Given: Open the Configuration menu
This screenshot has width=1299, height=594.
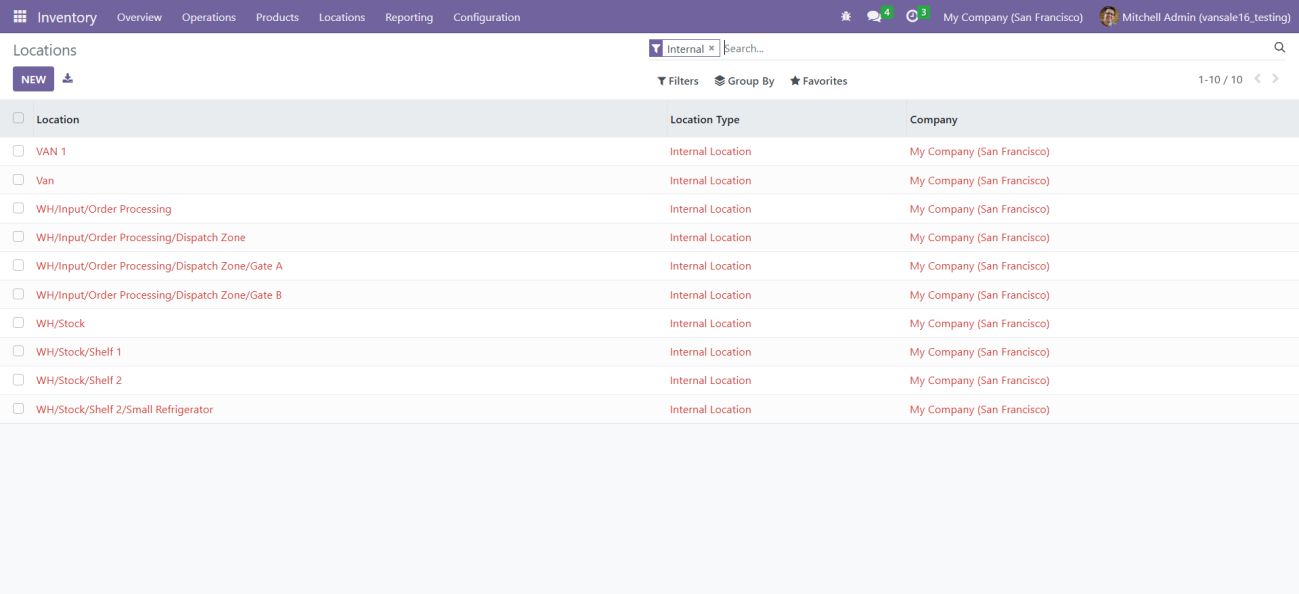Looking at the screenshot, I should coord(486,17).
